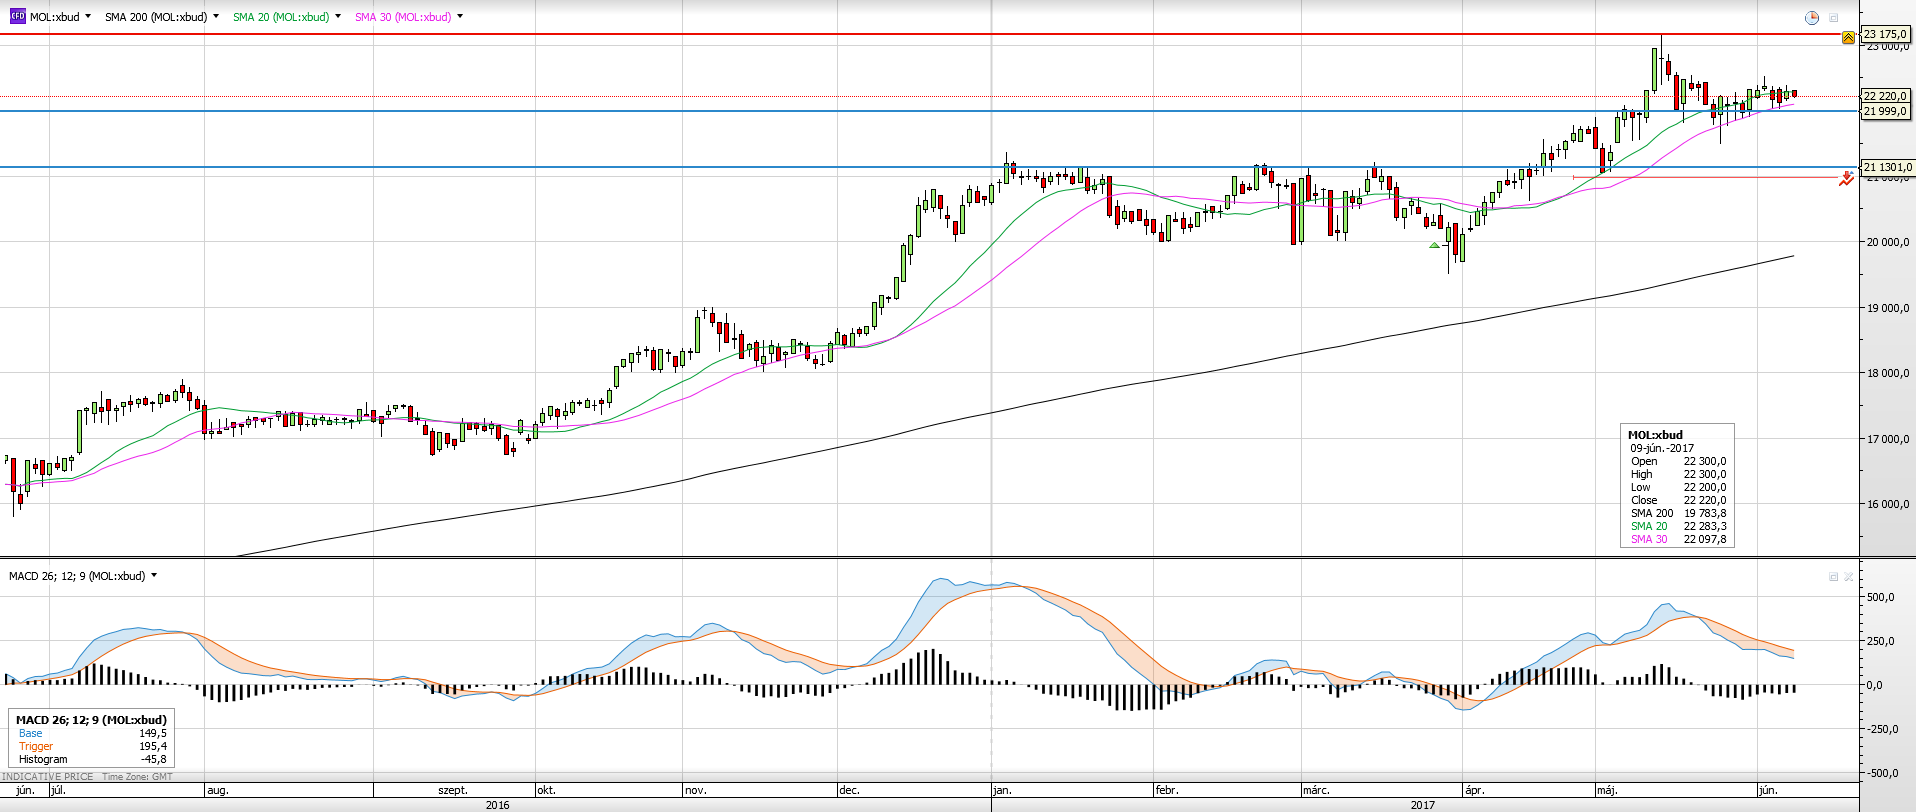The height and width of the screenshot is (812, 1916).
Task: Click the 20 000,0 price axis label
Action: [x=1889, y=242]
